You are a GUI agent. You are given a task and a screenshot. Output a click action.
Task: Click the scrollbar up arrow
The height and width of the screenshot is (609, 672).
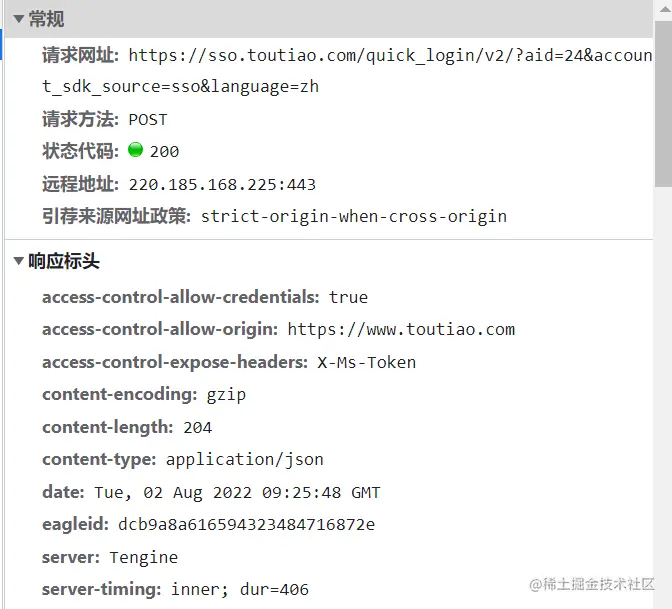(x=663, y=9)
